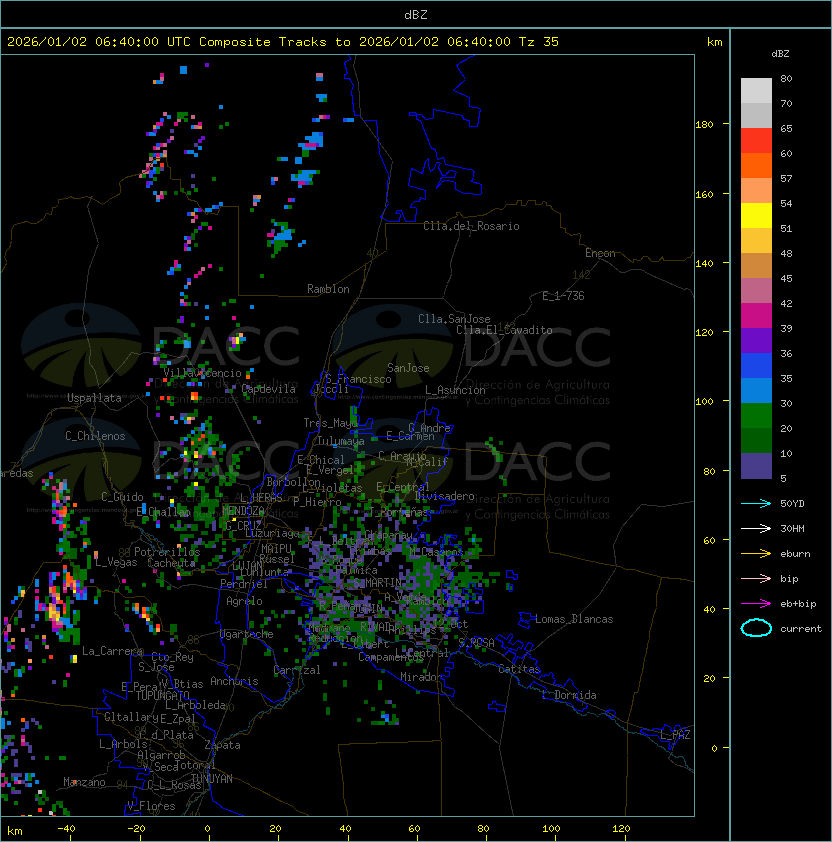Click the 'Potrerillos' map label
This screenshot has width=832, height=842.
[167, 552]
